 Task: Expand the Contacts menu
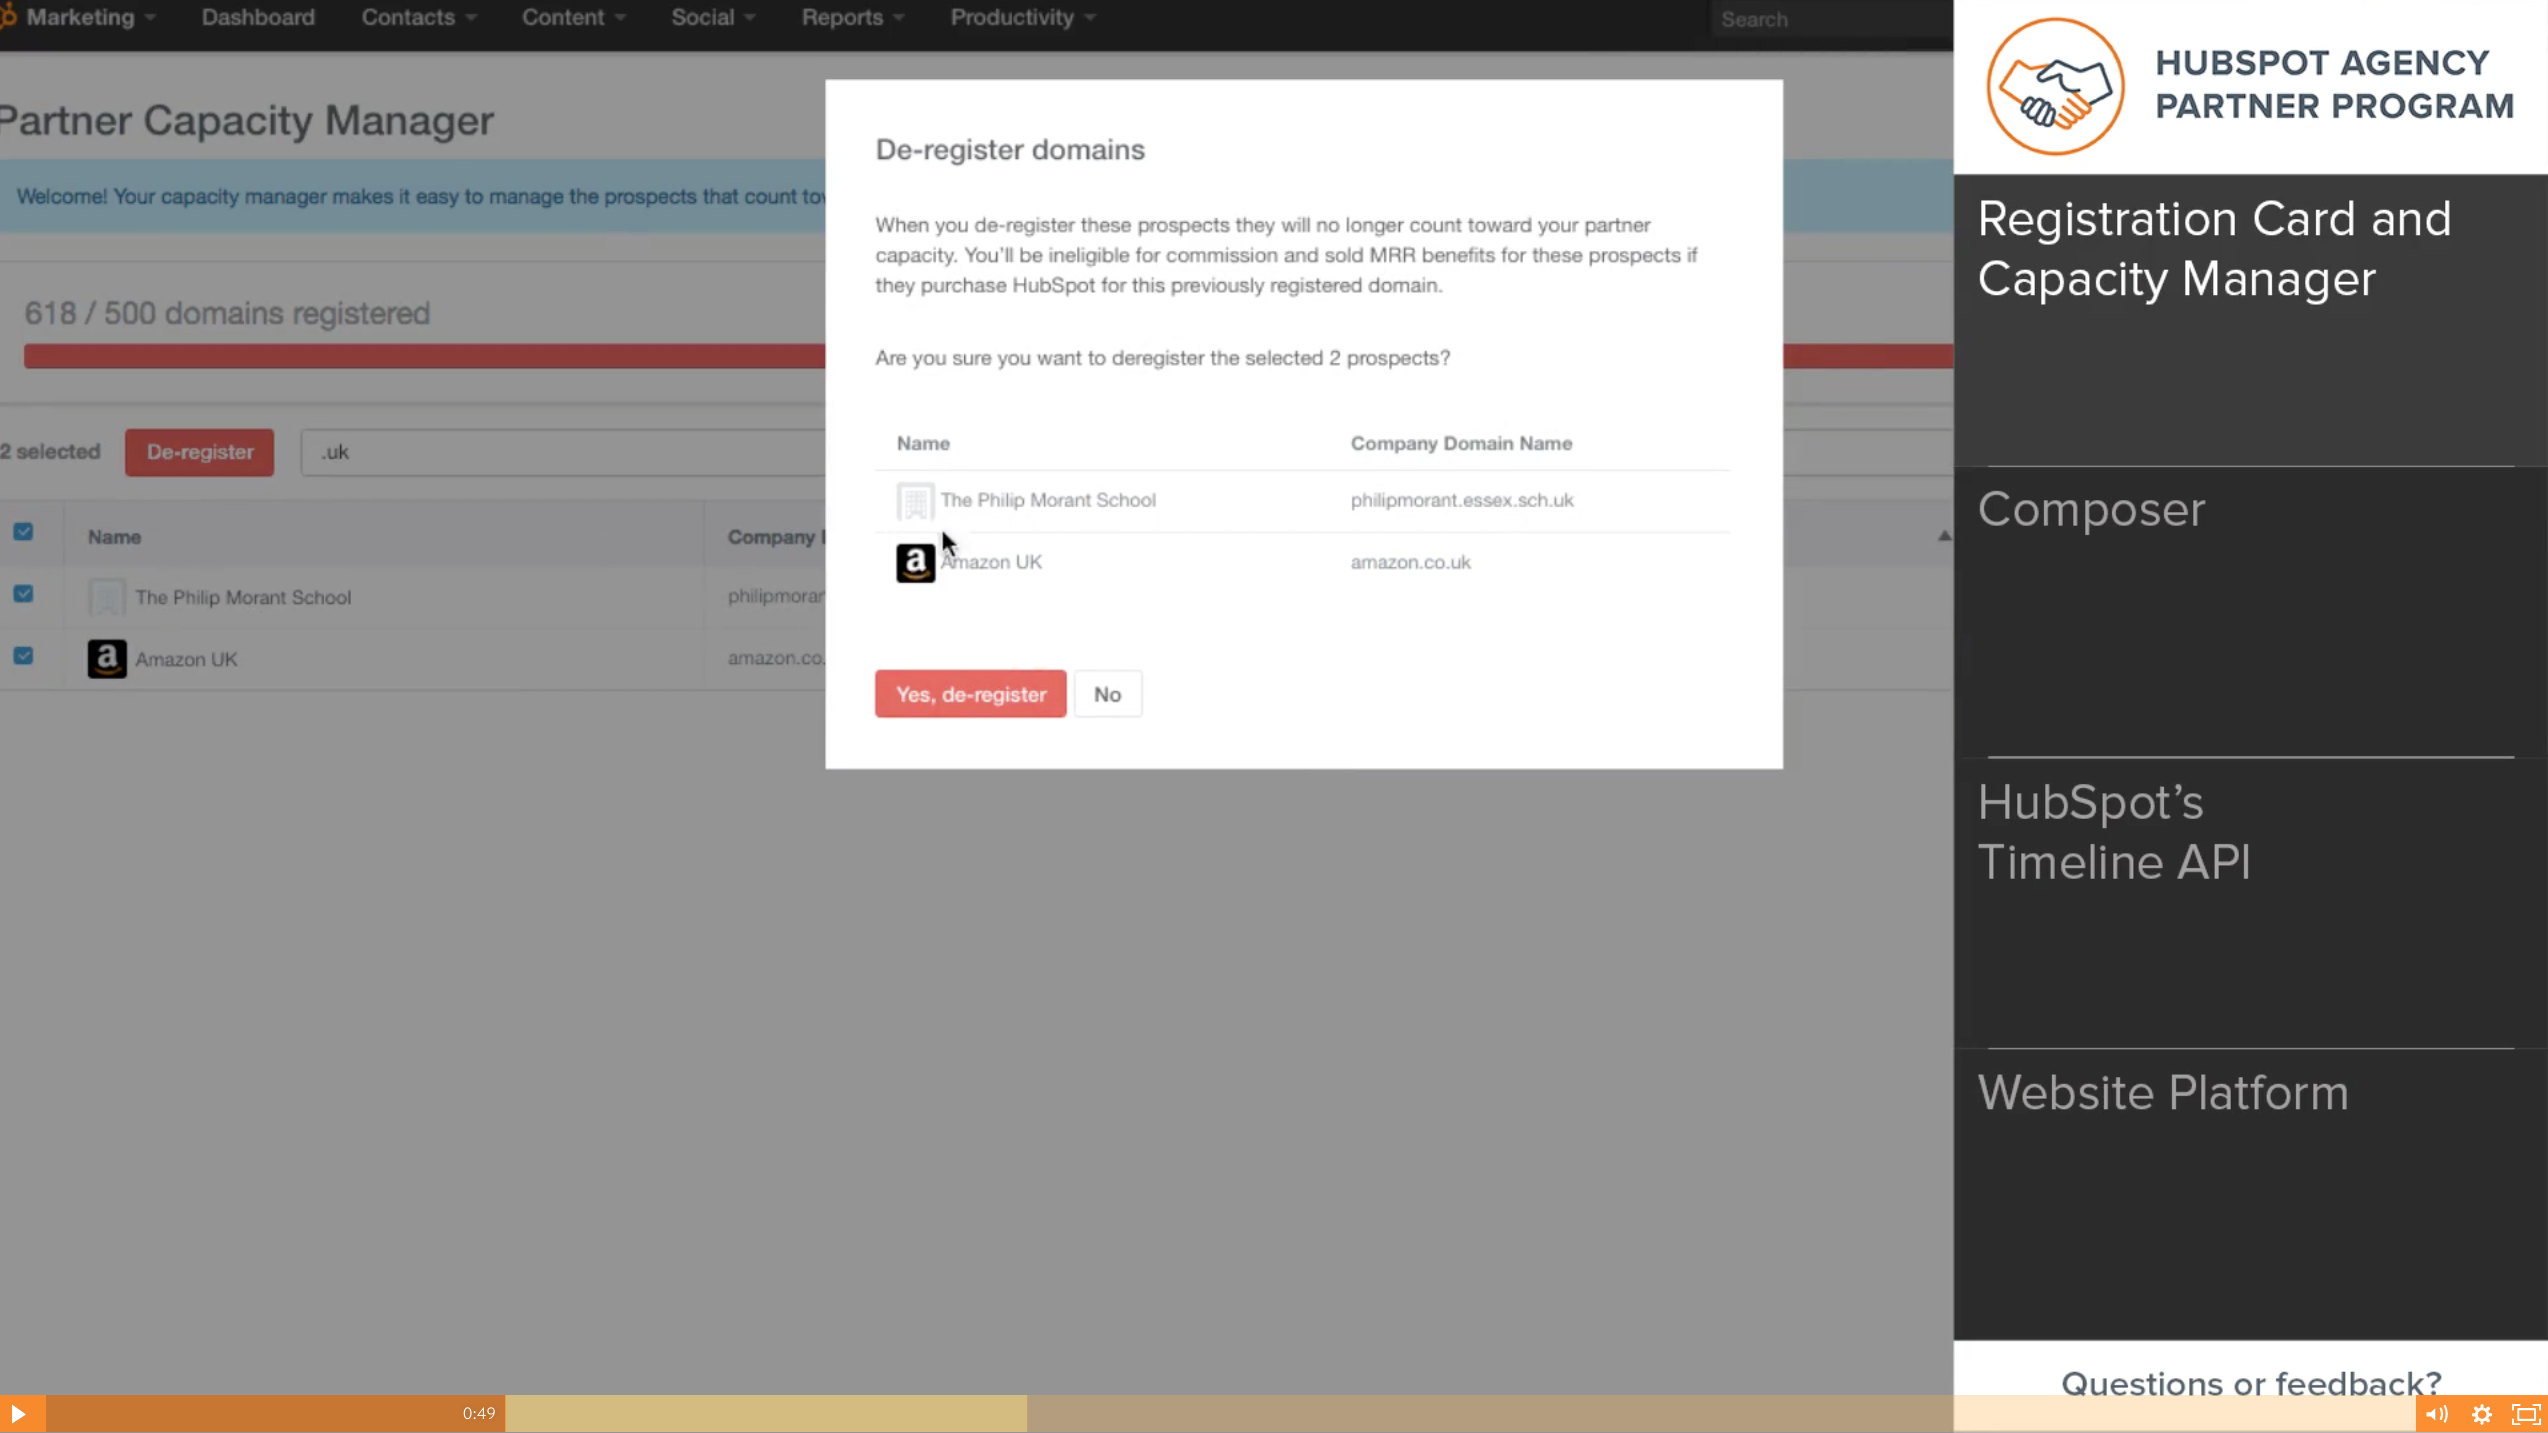coord(419,17)
